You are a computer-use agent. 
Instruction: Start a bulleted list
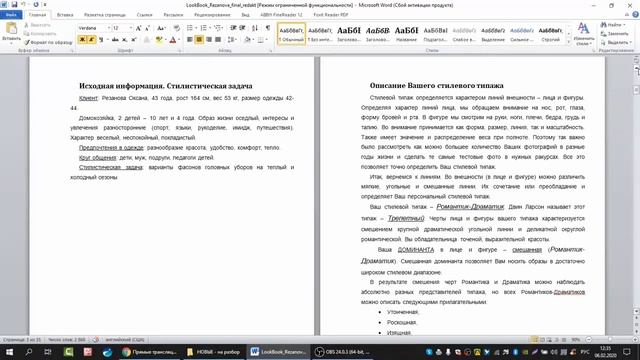point(191,28)
